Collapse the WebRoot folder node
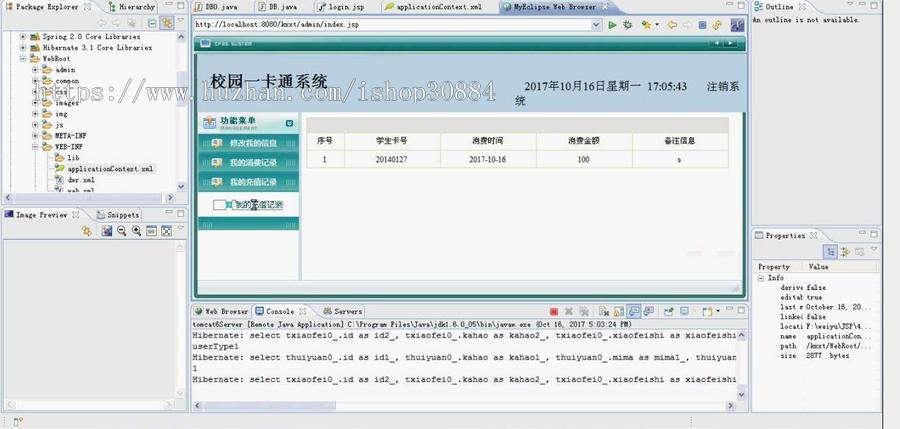The height and width of the screenshot is (429, 900). pos(23,59)
